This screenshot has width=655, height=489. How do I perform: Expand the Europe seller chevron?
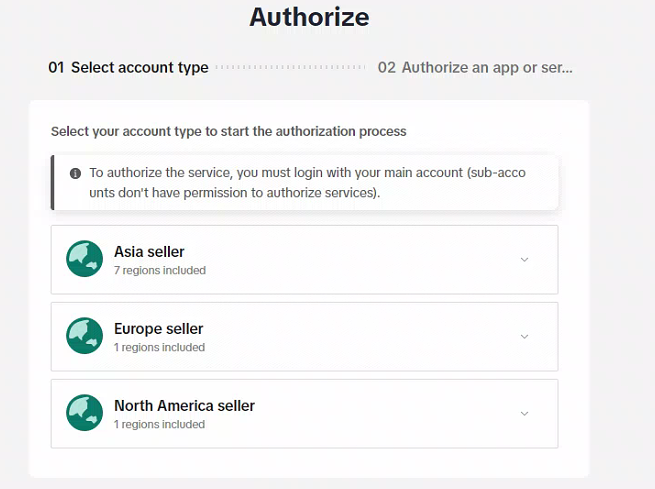tap(524, 337)
